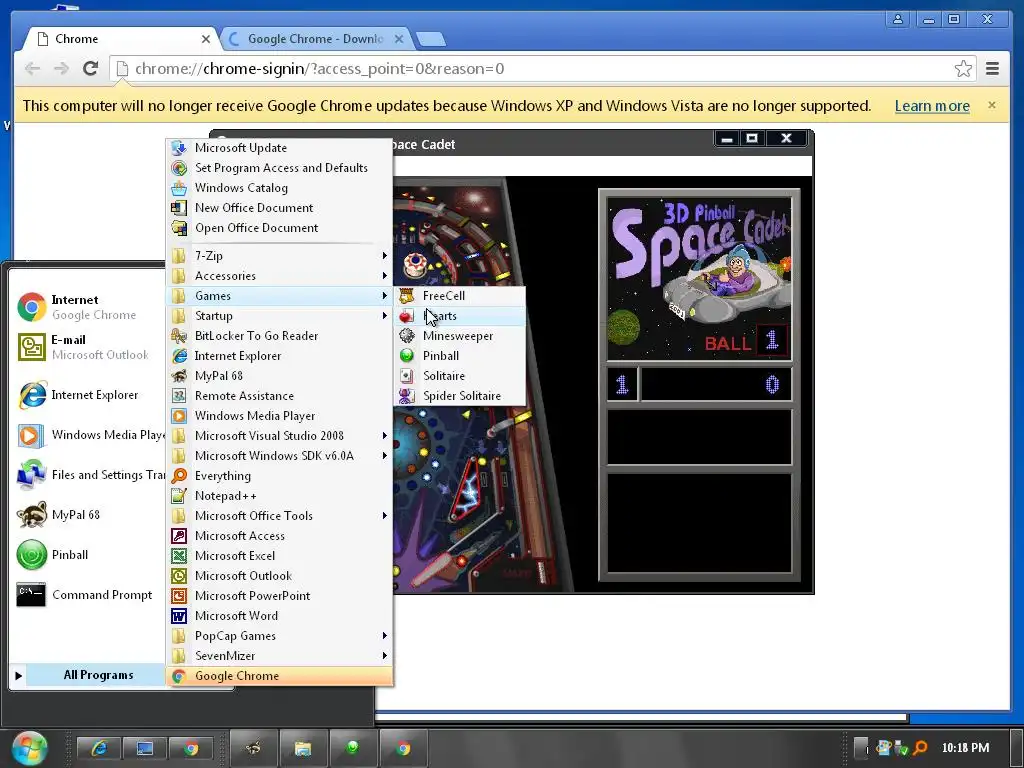Open Internet Explorer from quick launch bar
Viewport: 1024px width, 768px height.
coord(99,748)
